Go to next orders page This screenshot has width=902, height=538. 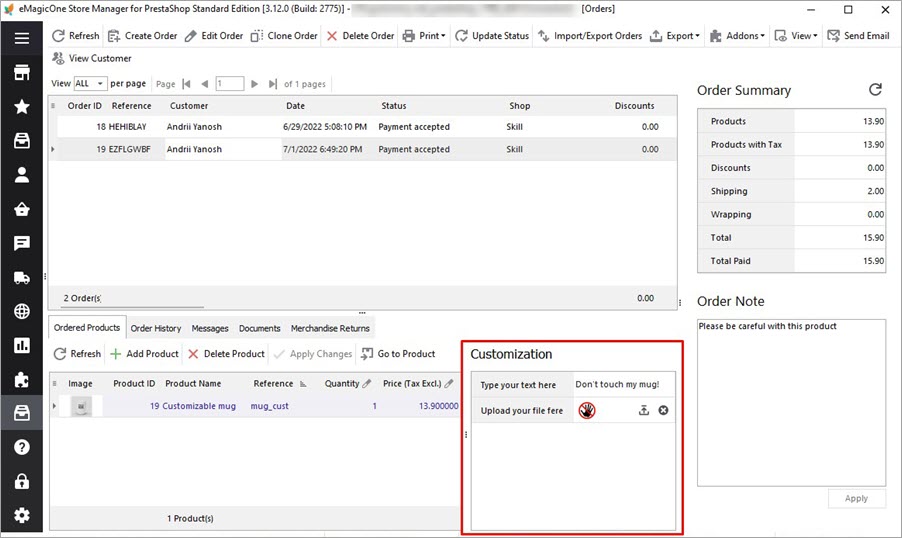click(254, 84)
